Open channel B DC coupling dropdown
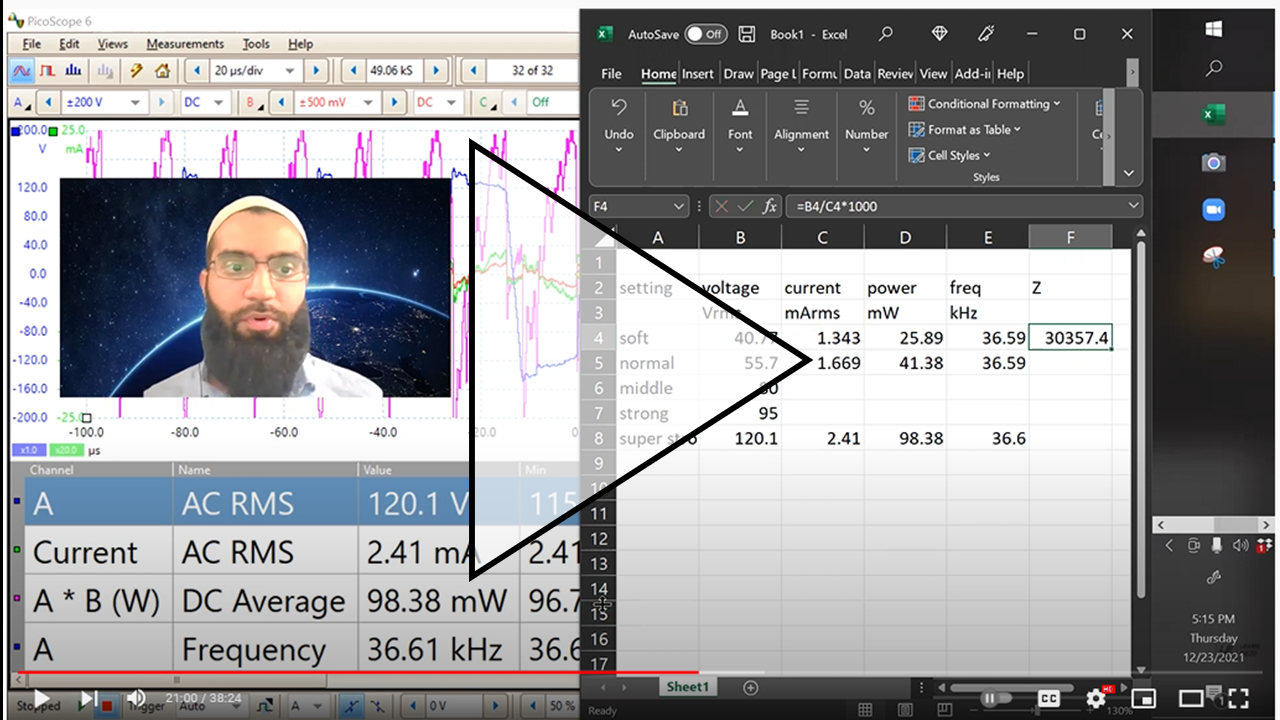The image size is (1280, 720). (453, 102)
